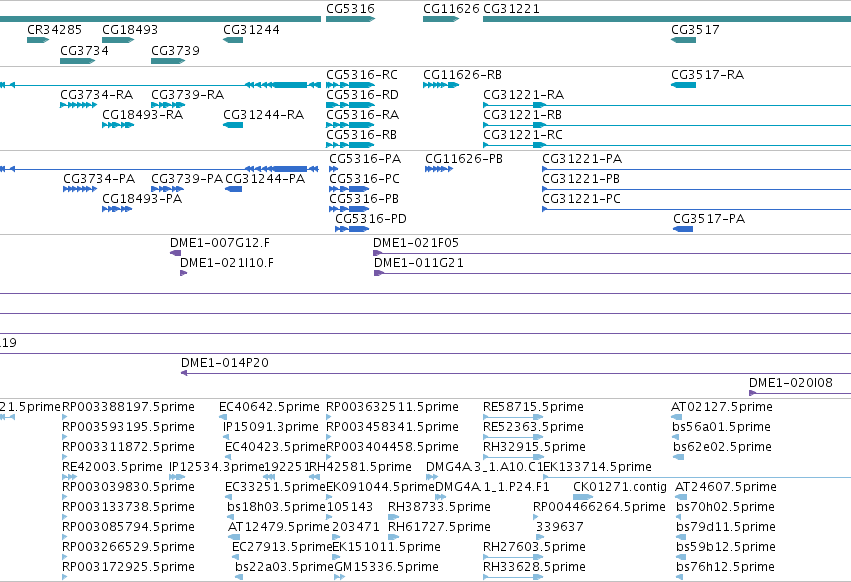Select EST RH38733.5prime
Viewport: 851px width, 582px height.
439,507
